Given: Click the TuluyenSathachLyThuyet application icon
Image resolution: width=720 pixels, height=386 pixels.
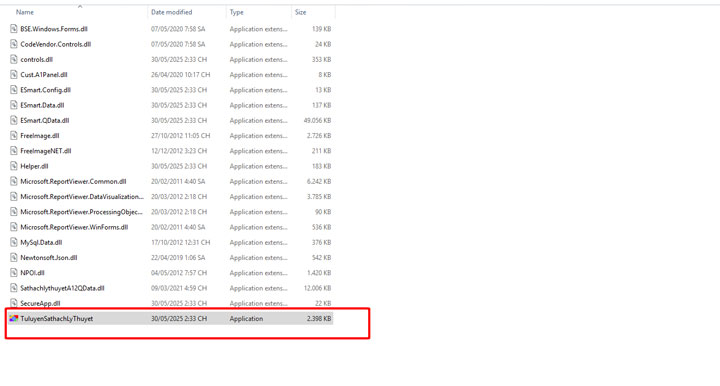Looking at the screenshot, I should coord(14,318).
